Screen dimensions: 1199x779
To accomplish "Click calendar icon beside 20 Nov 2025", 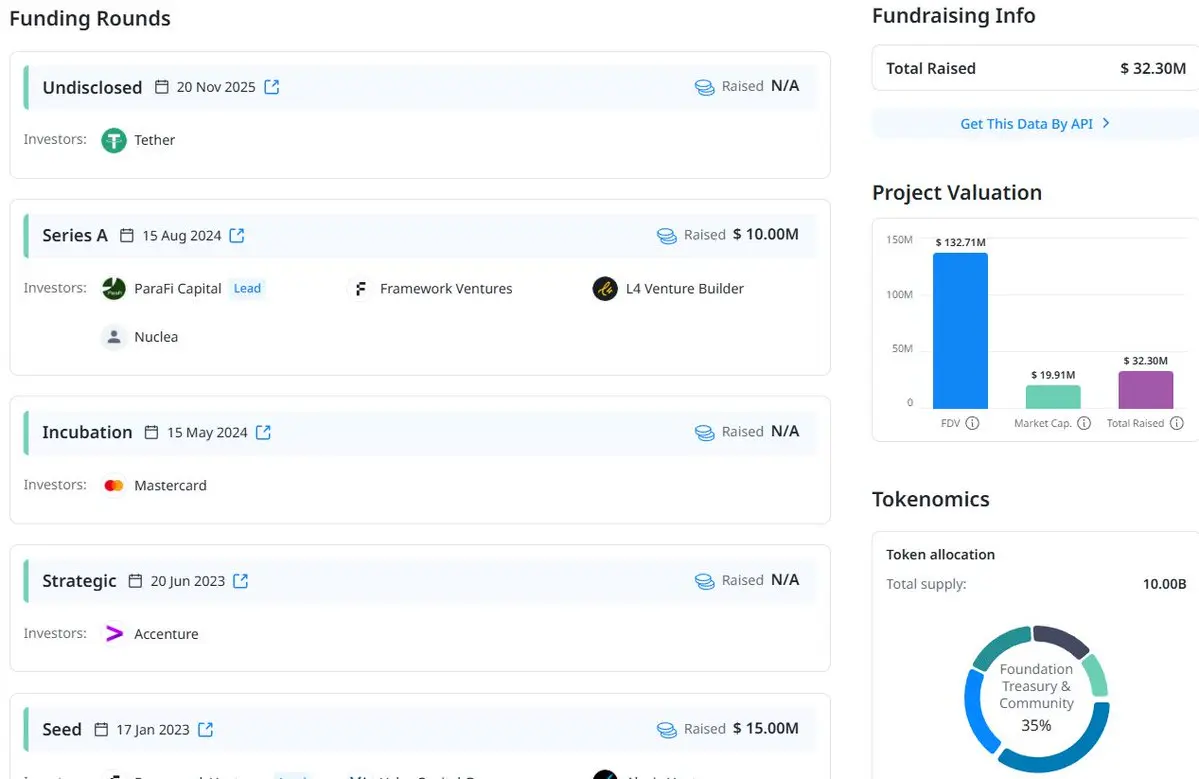I will tap(161, 87).
